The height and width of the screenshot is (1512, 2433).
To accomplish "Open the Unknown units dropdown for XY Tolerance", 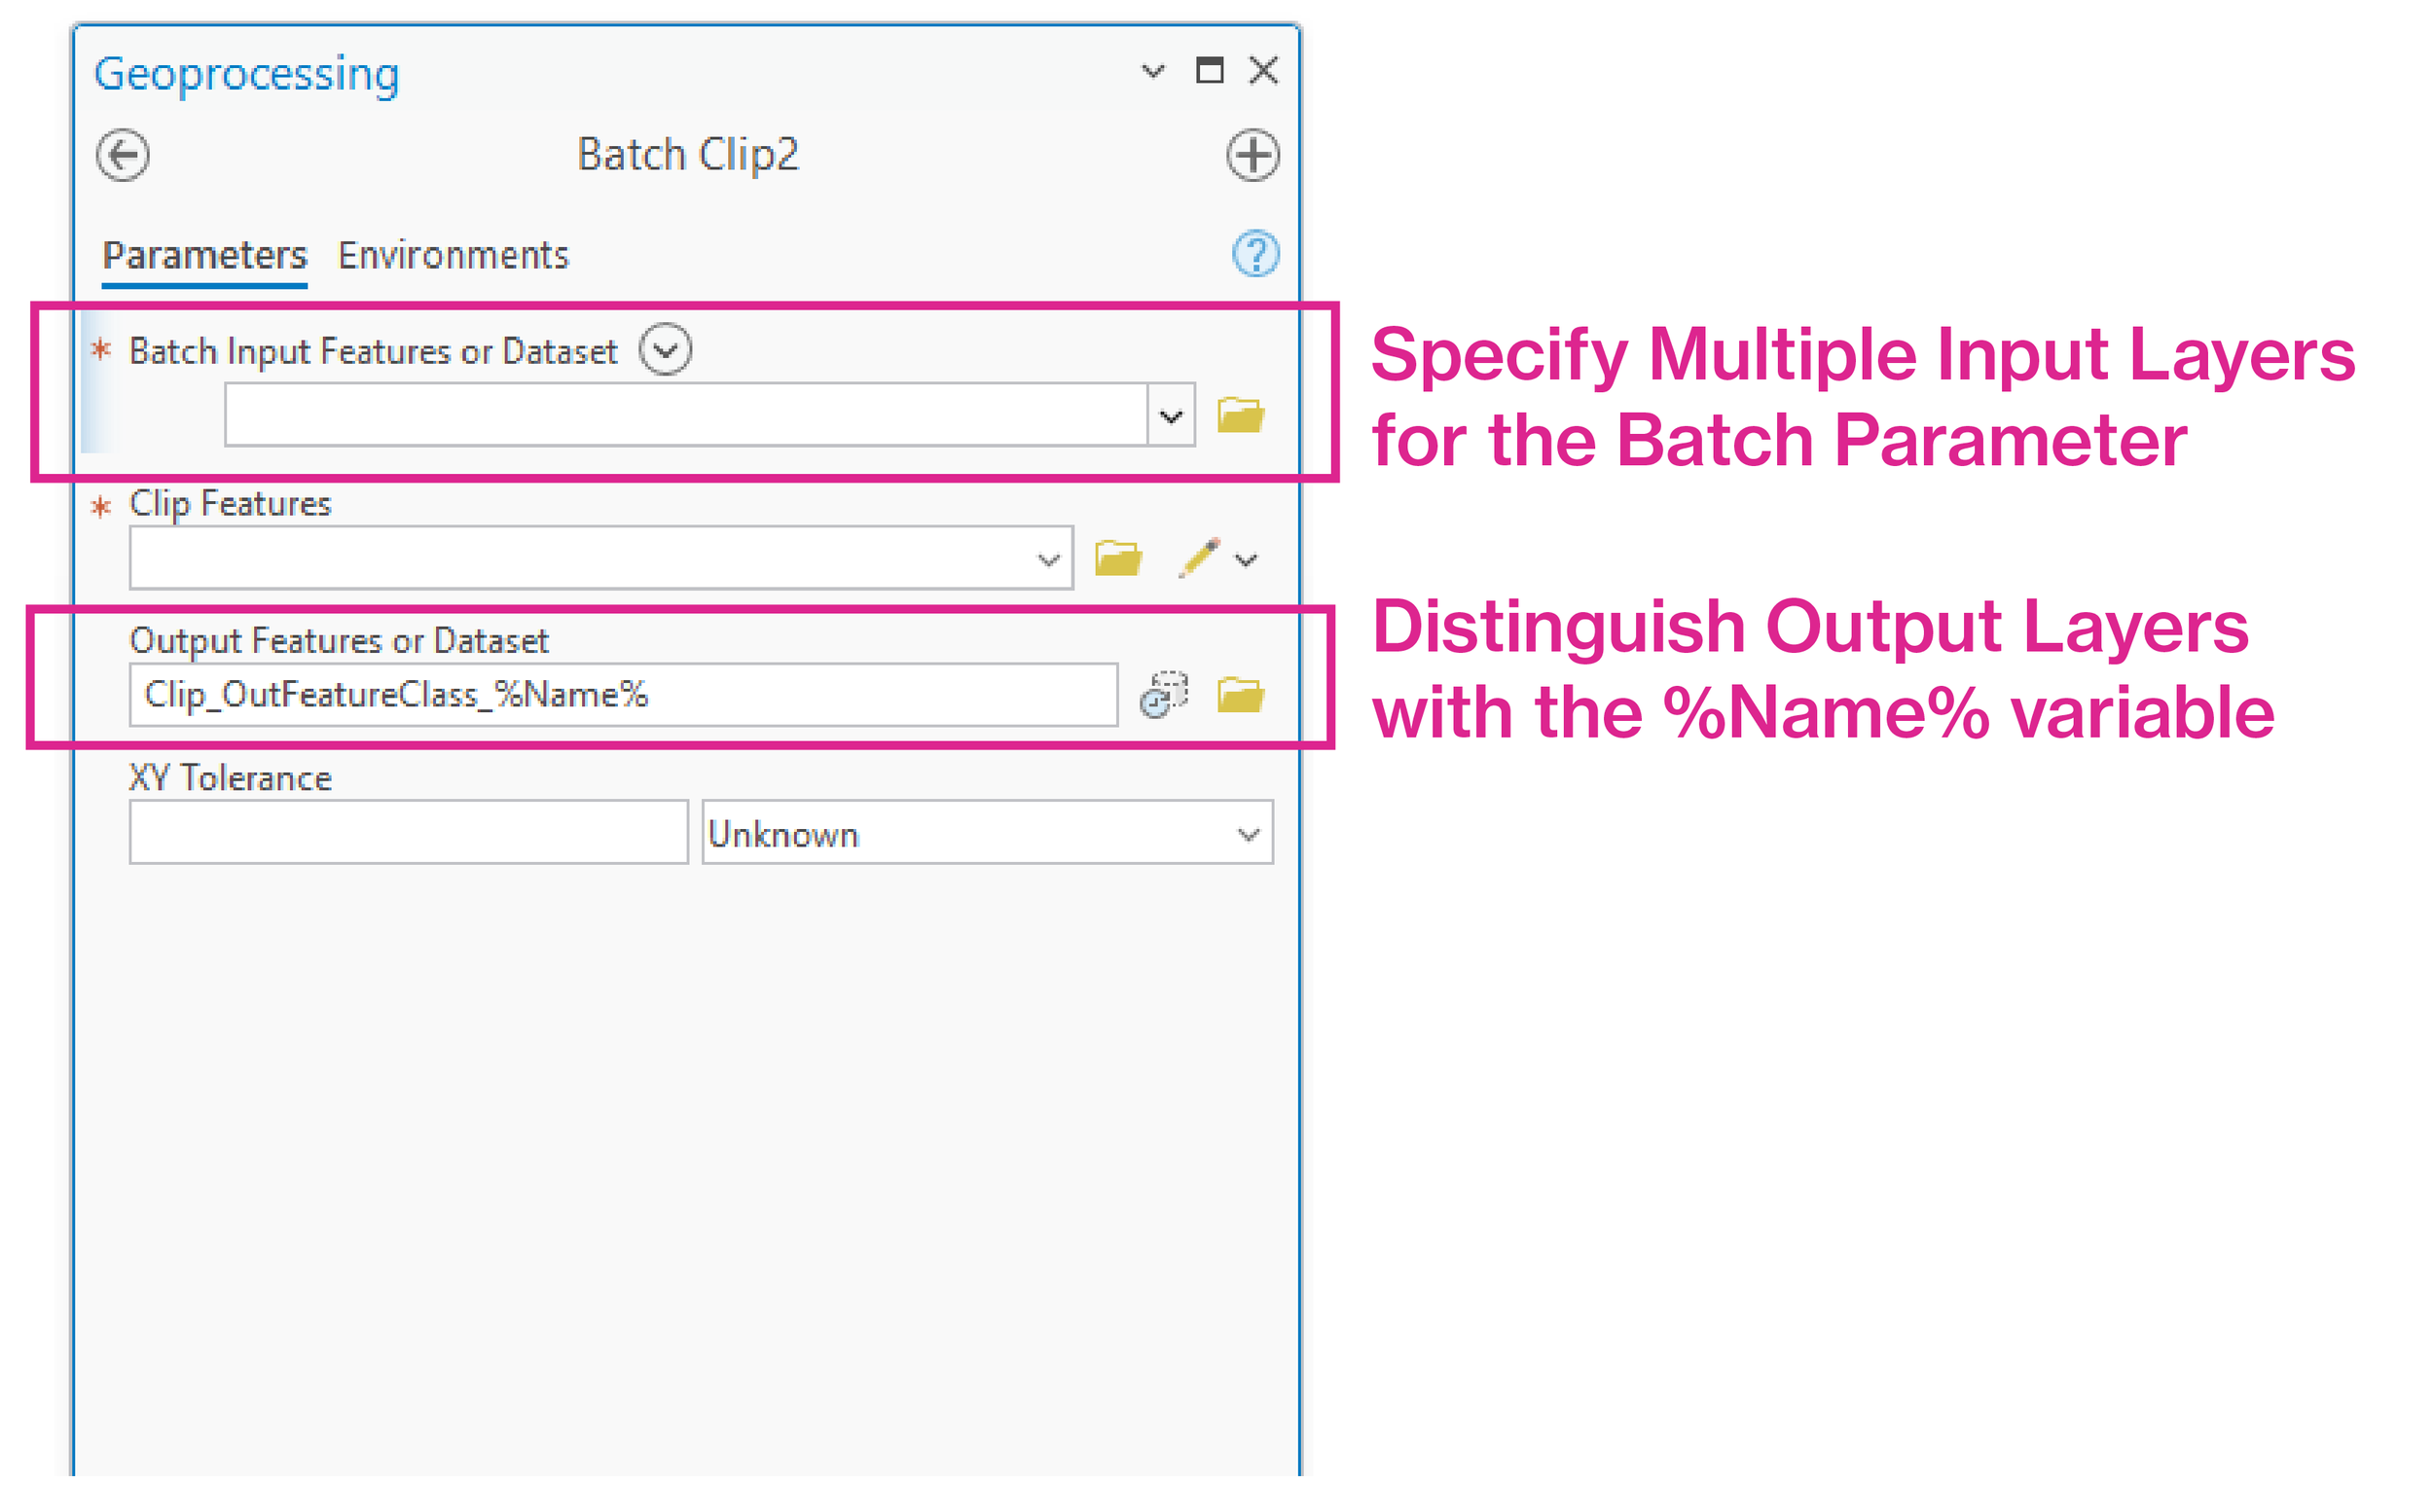I will 1246,833.
